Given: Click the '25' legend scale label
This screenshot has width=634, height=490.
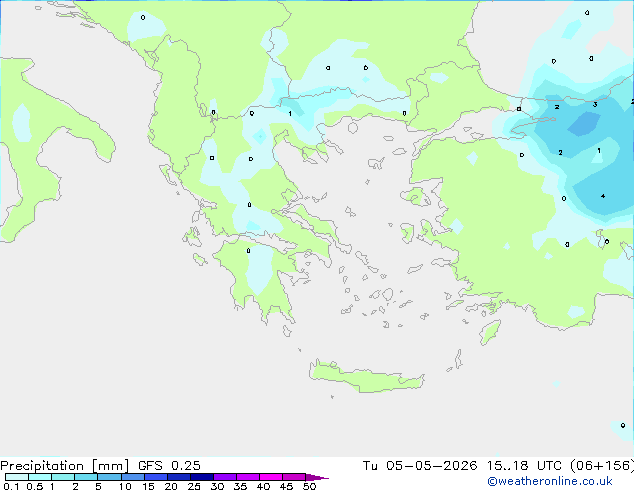Looking at the screenshot, I should pos(194,486).
